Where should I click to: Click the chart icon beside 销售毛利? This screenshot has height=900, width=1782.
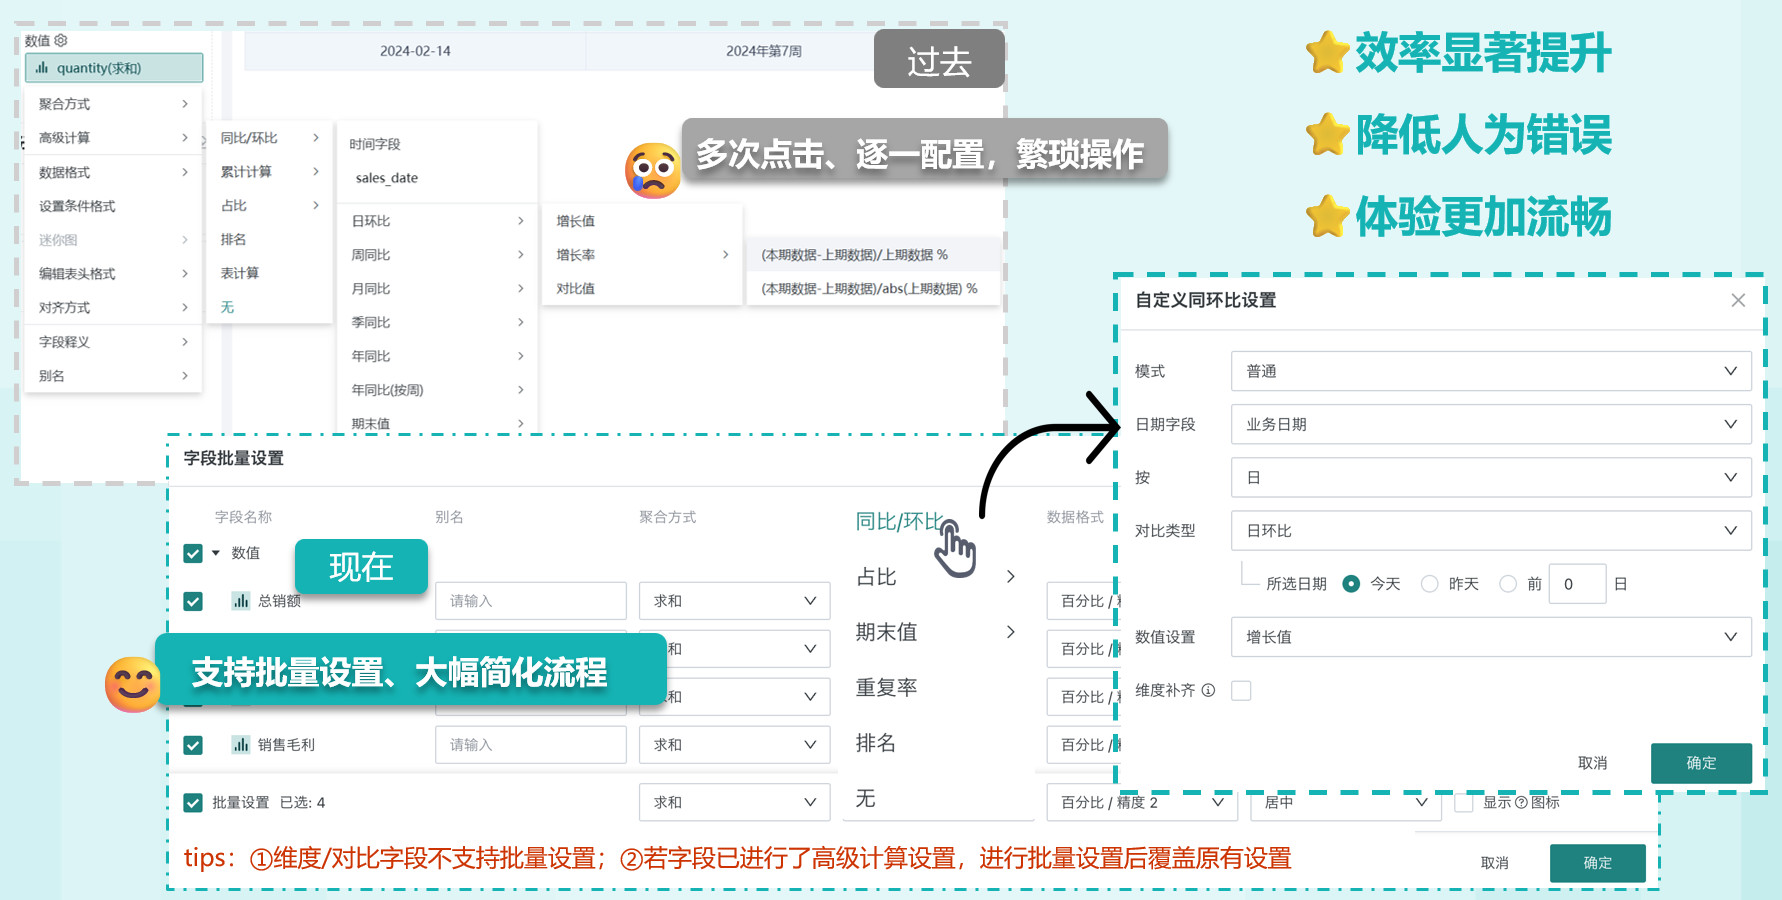point(241,745)
